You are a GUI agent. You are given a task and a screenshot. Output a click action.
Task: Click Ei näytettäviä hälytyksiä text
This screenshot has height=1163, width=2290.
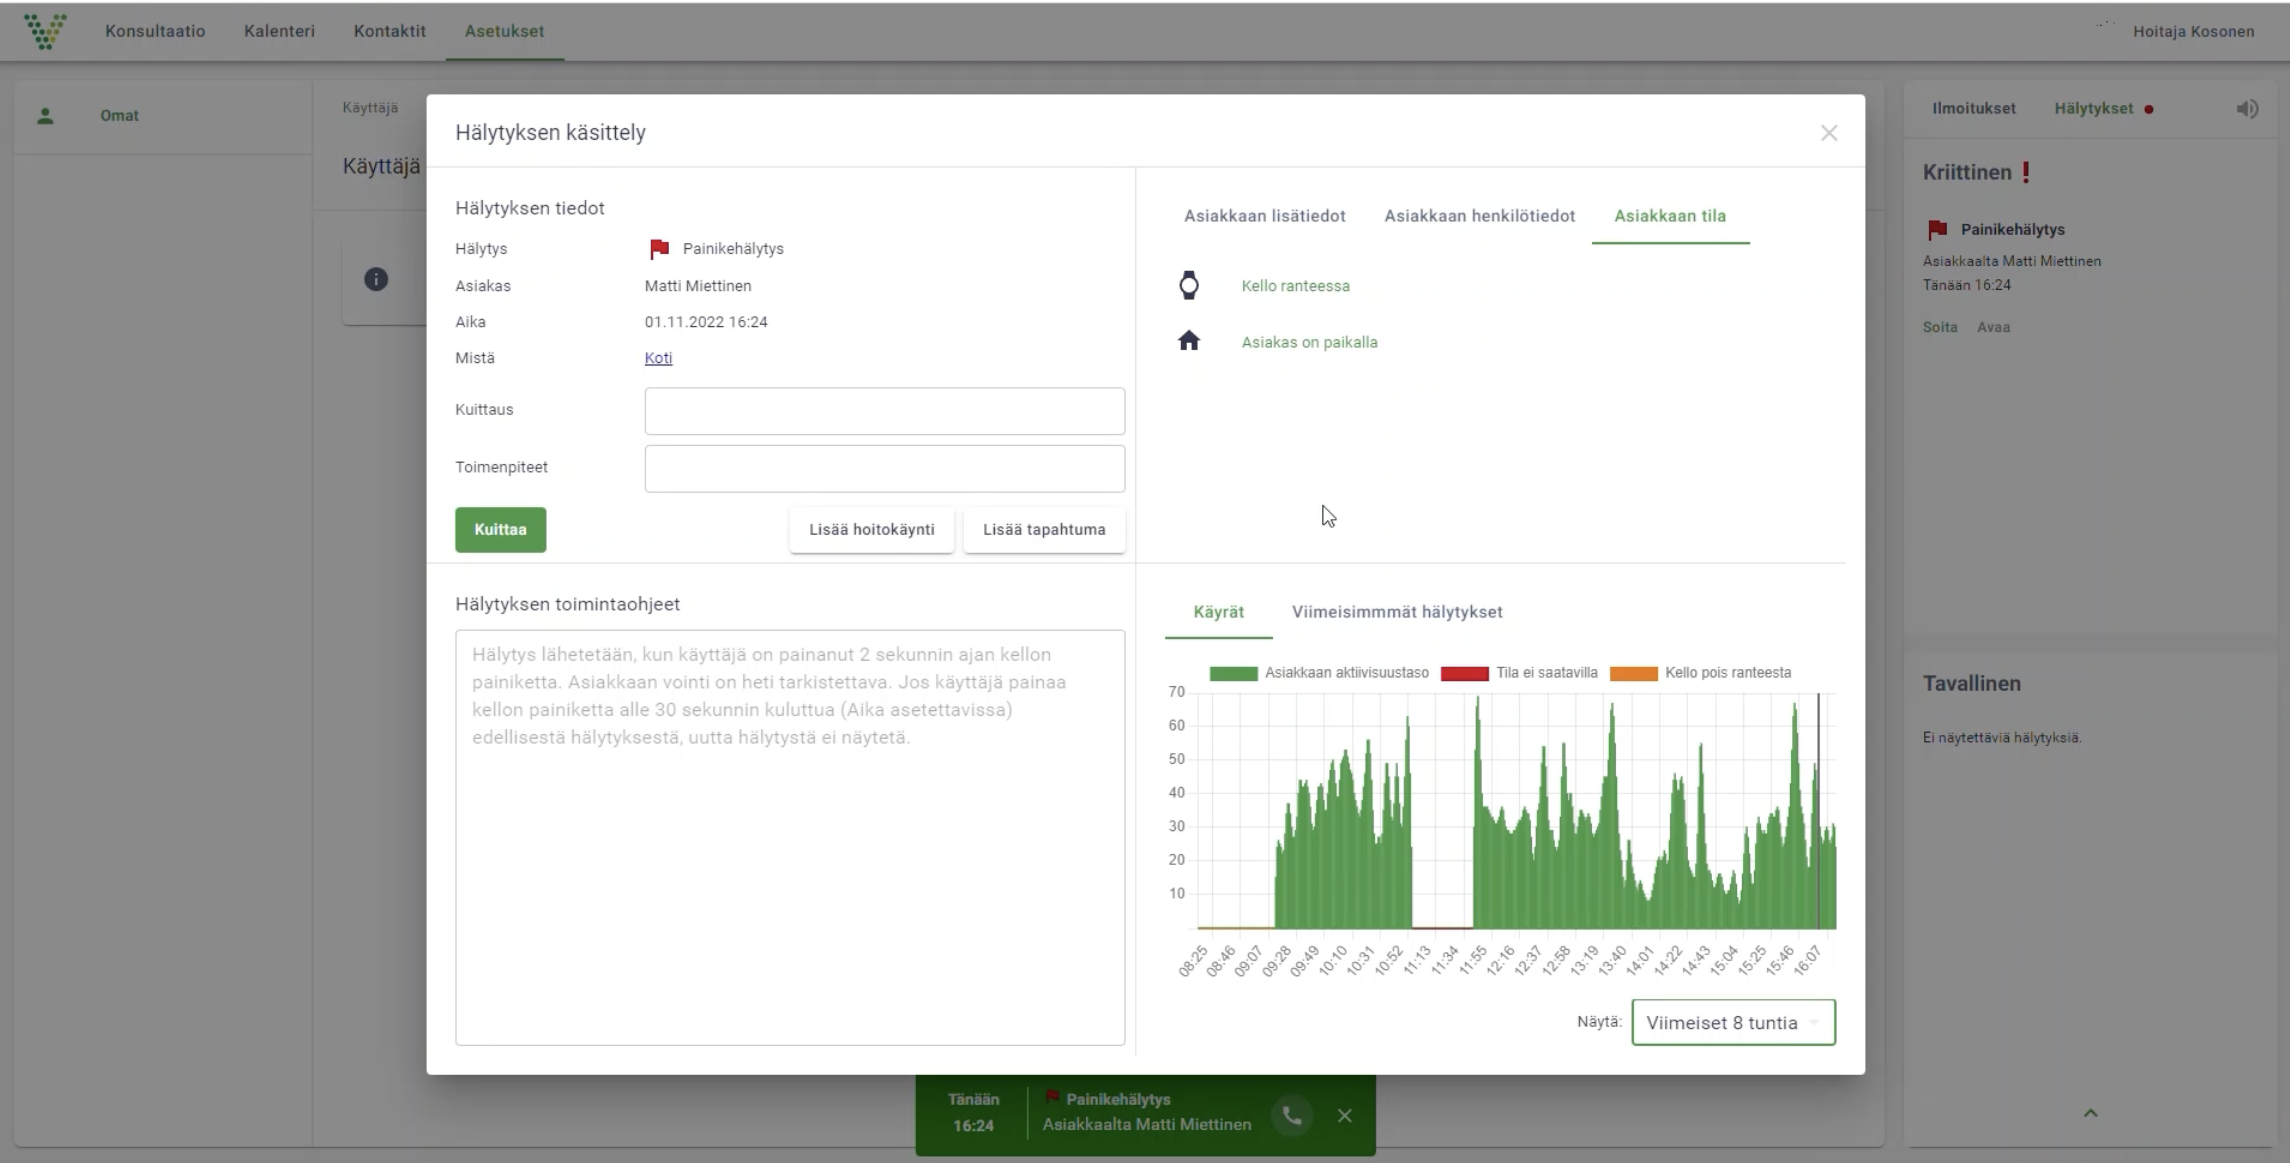pyautogui.click(x=2001, y=738)
